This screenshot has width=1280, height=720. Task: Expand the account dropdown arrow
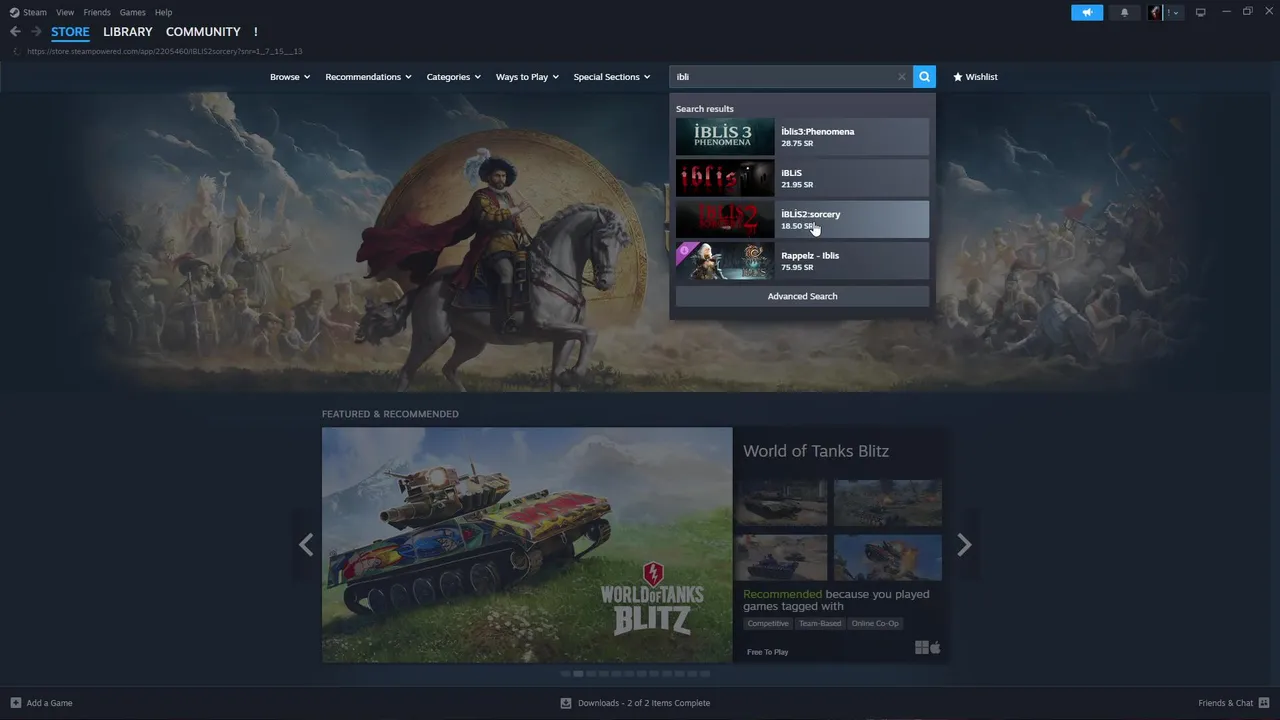click(x=1175, y=13)
